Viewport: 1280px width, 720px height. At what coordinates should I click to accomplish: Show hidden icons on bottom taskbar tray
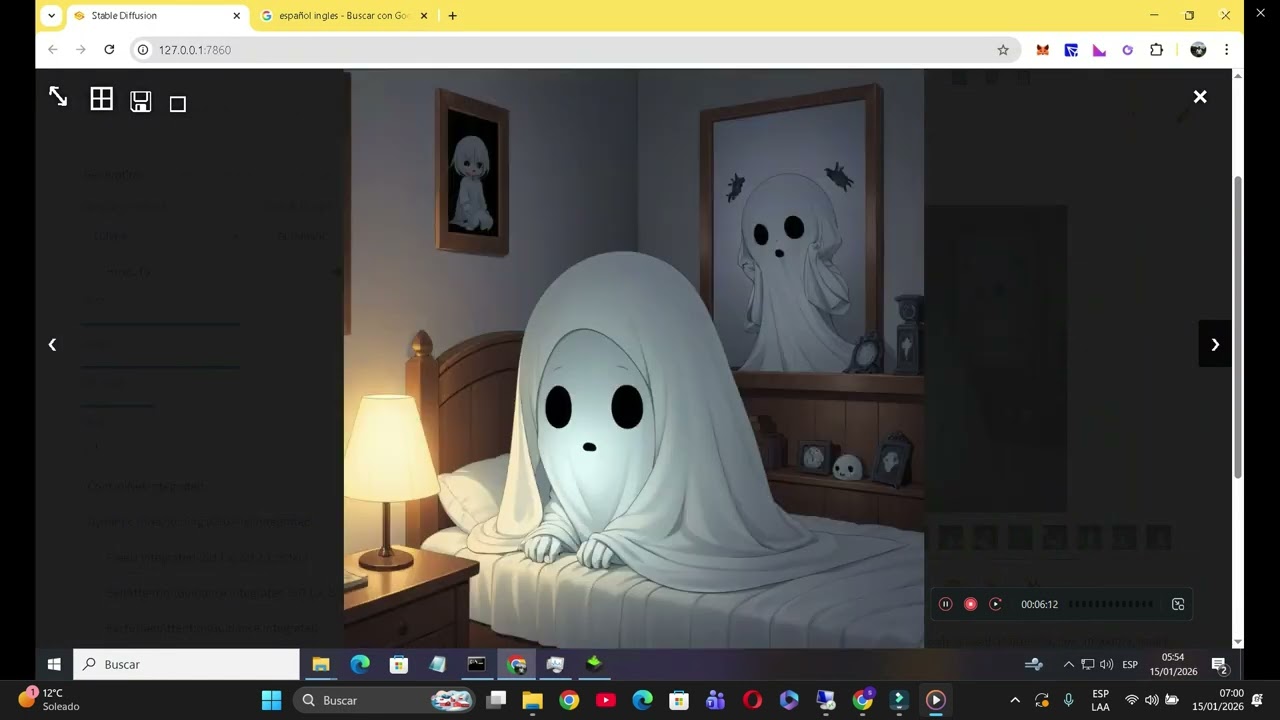point(1015,700)
